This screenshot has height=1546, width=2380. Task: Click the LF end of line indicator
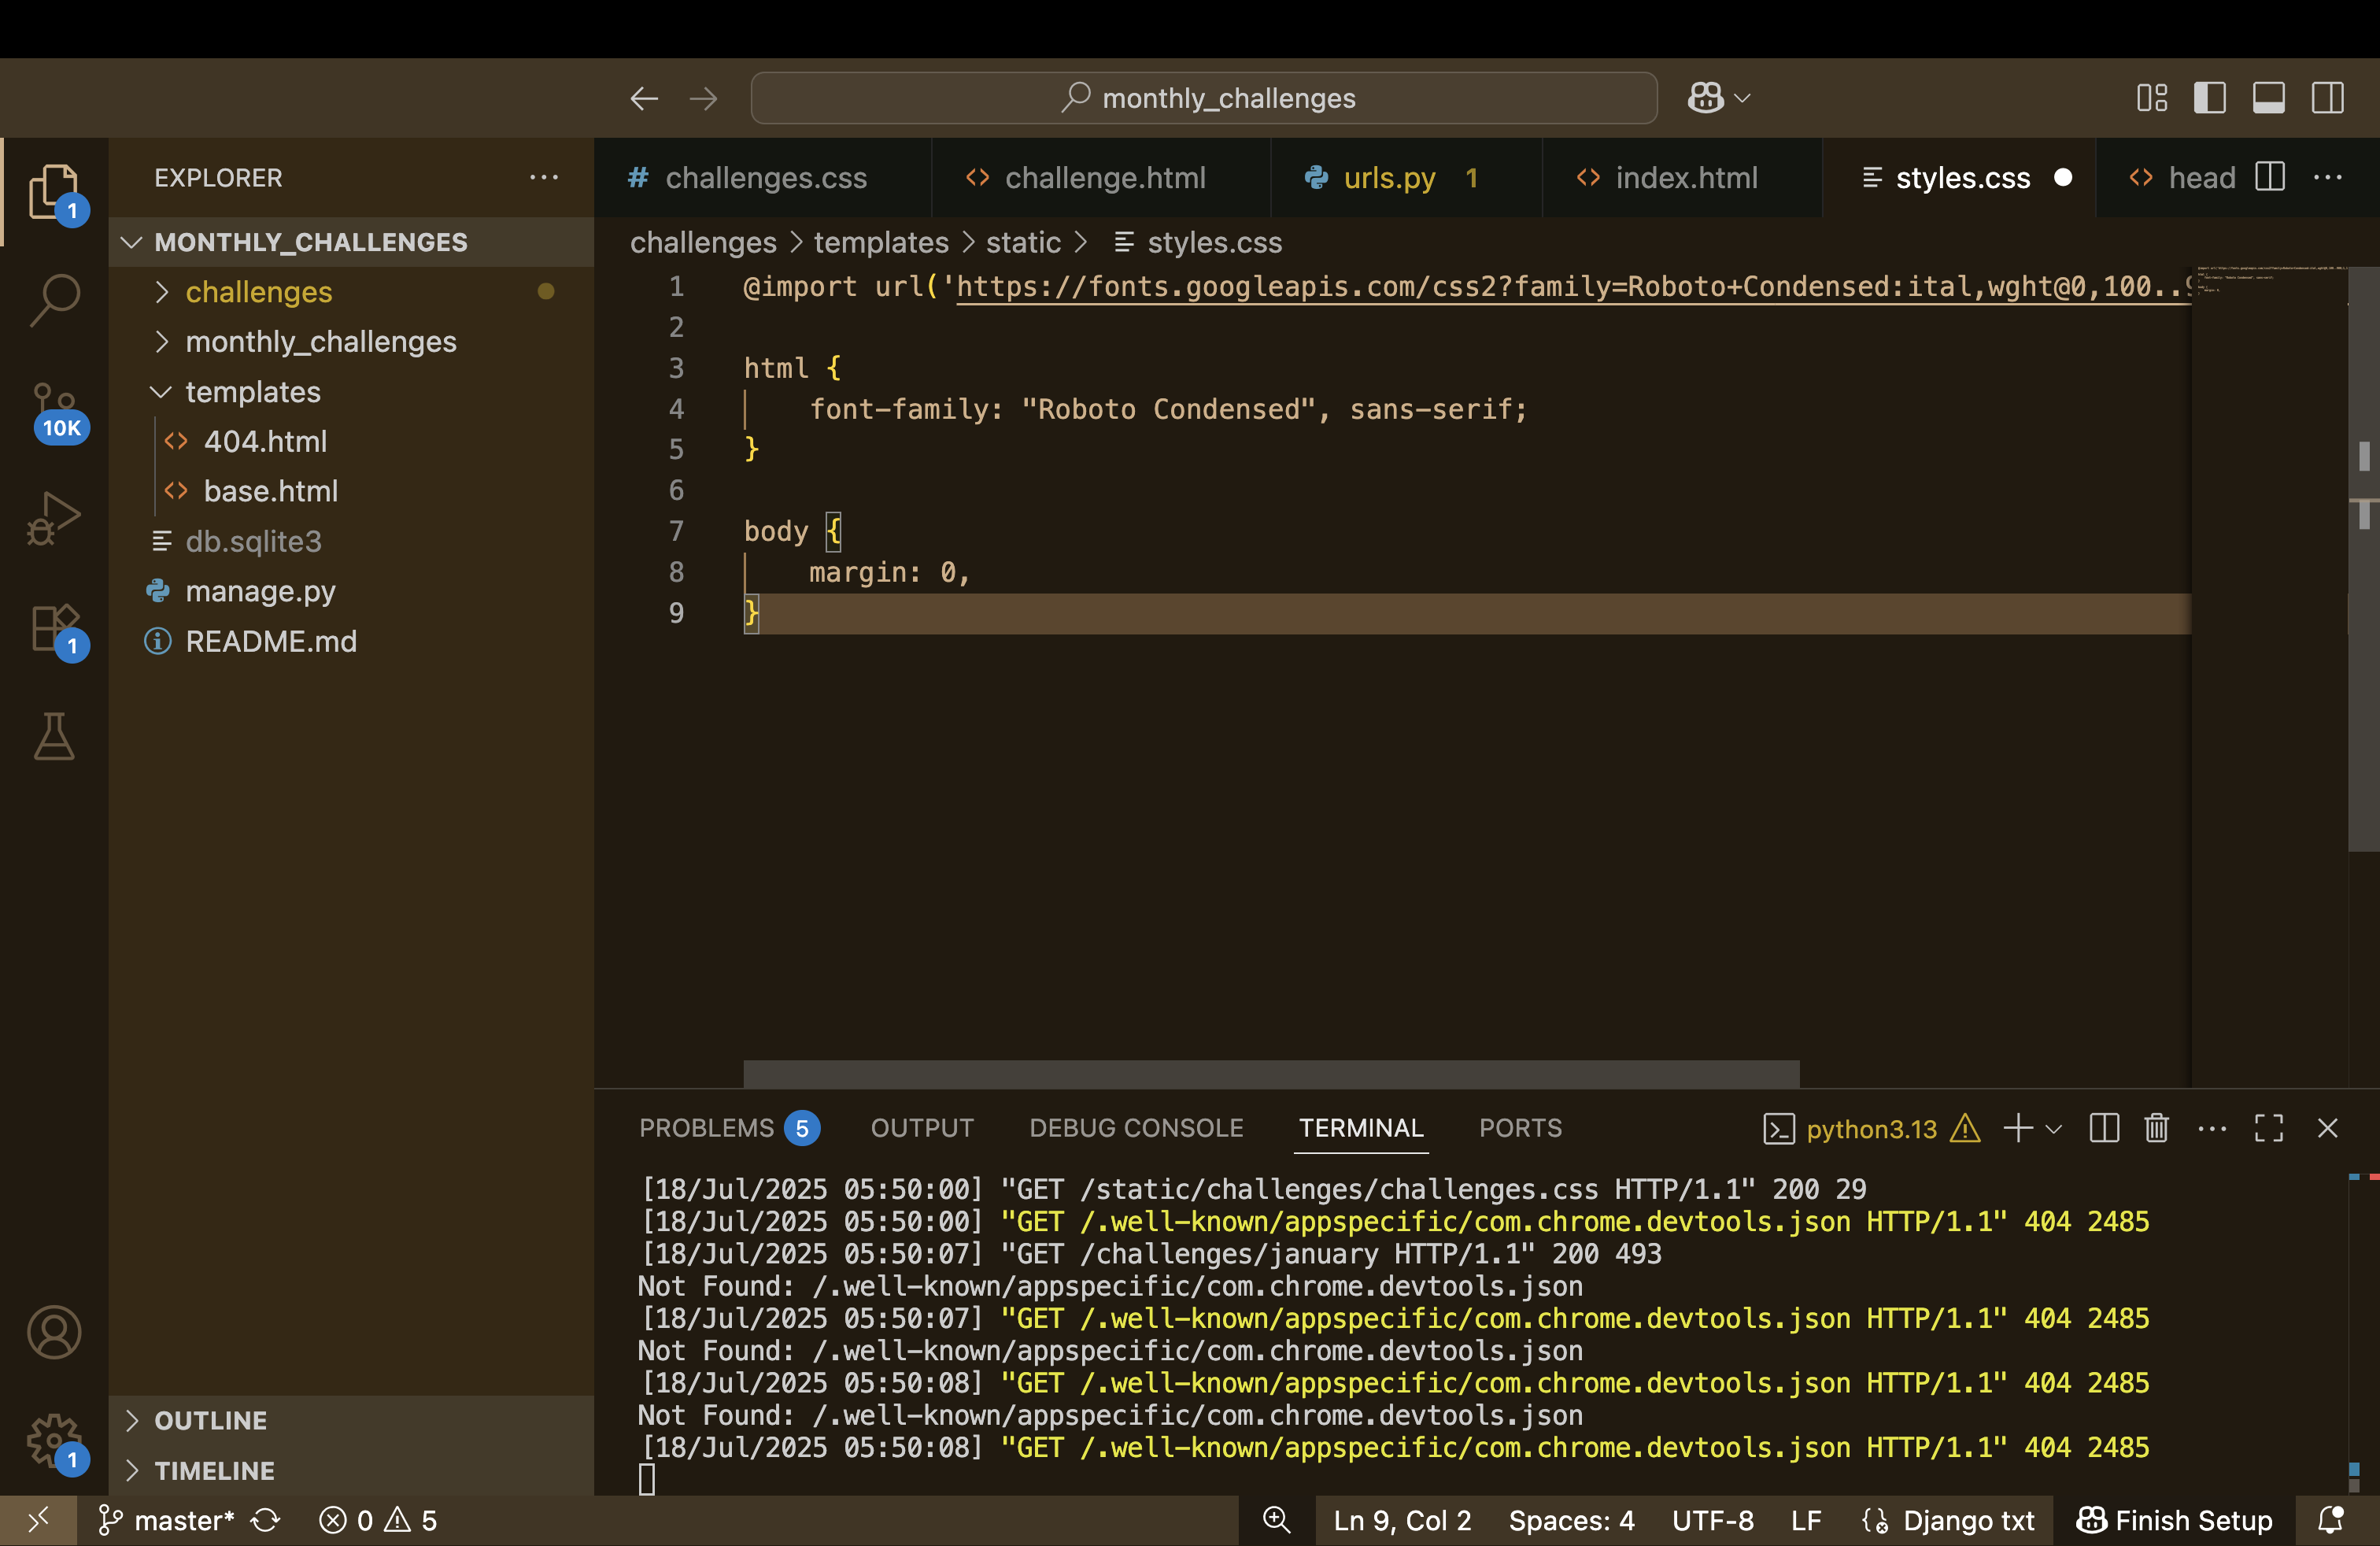click(x=1805, y=1520)
